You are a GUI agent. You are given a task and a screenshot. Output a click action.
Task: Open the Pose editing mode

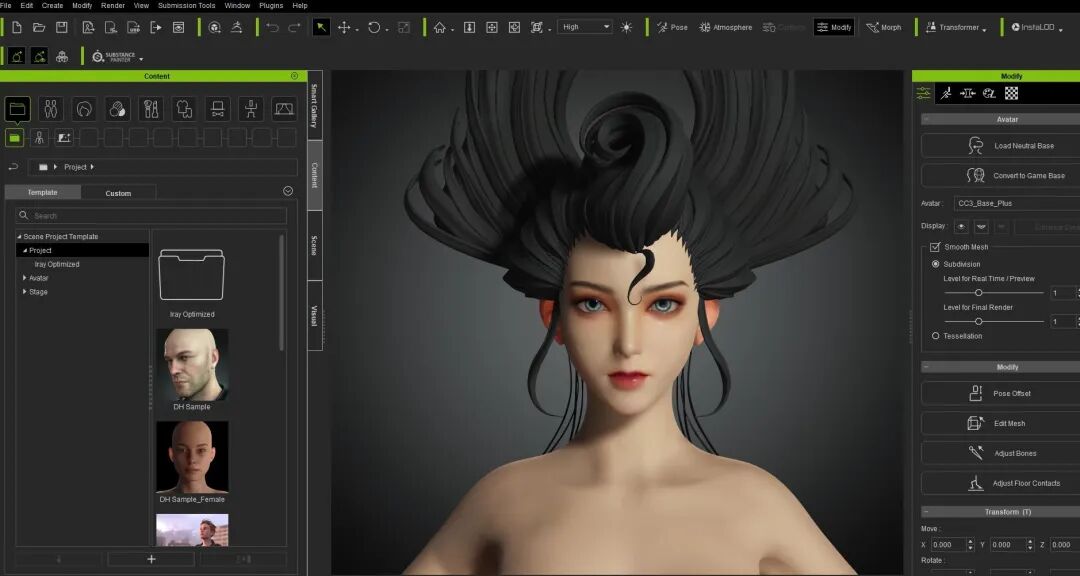click(672, 27)
